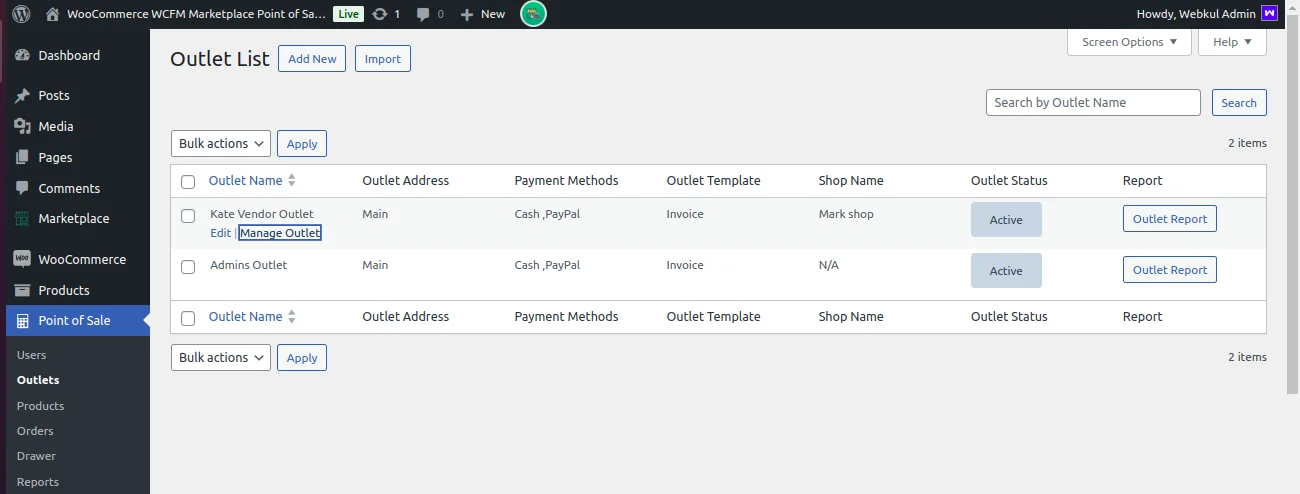Click the Live status badge

pyautogui.click(x=348, y=14)
